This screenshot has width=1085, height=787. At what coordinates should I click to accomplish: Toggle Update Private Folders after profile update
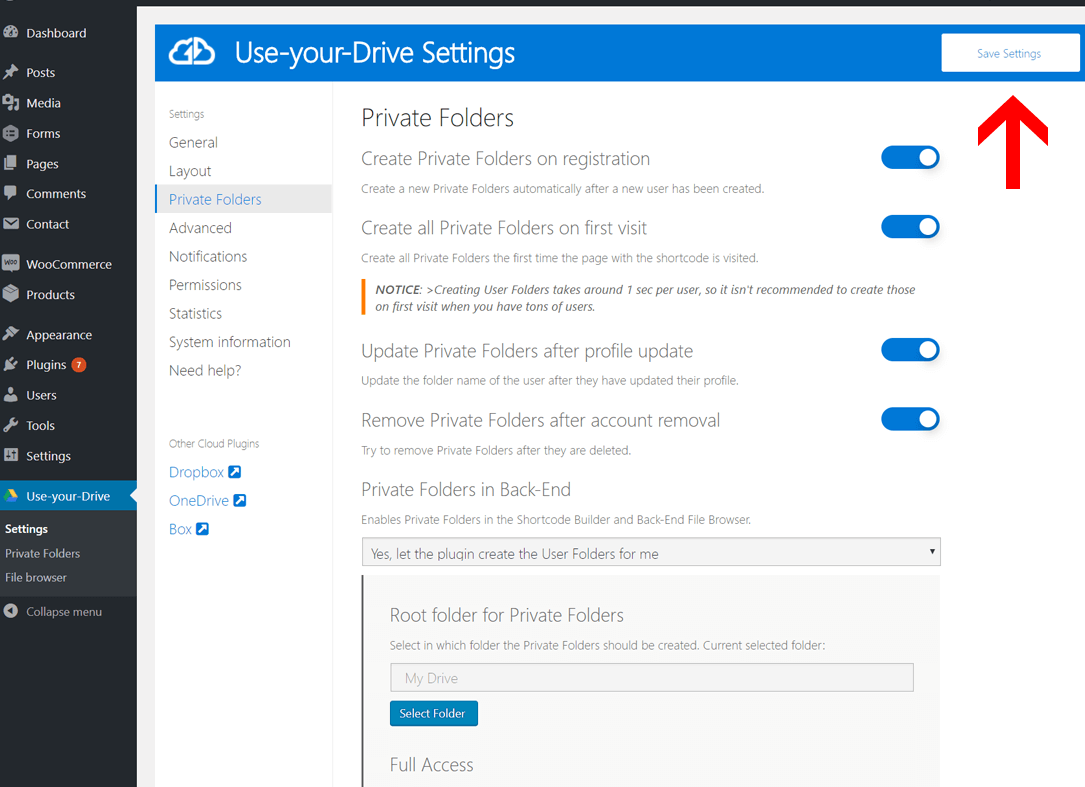910,350
